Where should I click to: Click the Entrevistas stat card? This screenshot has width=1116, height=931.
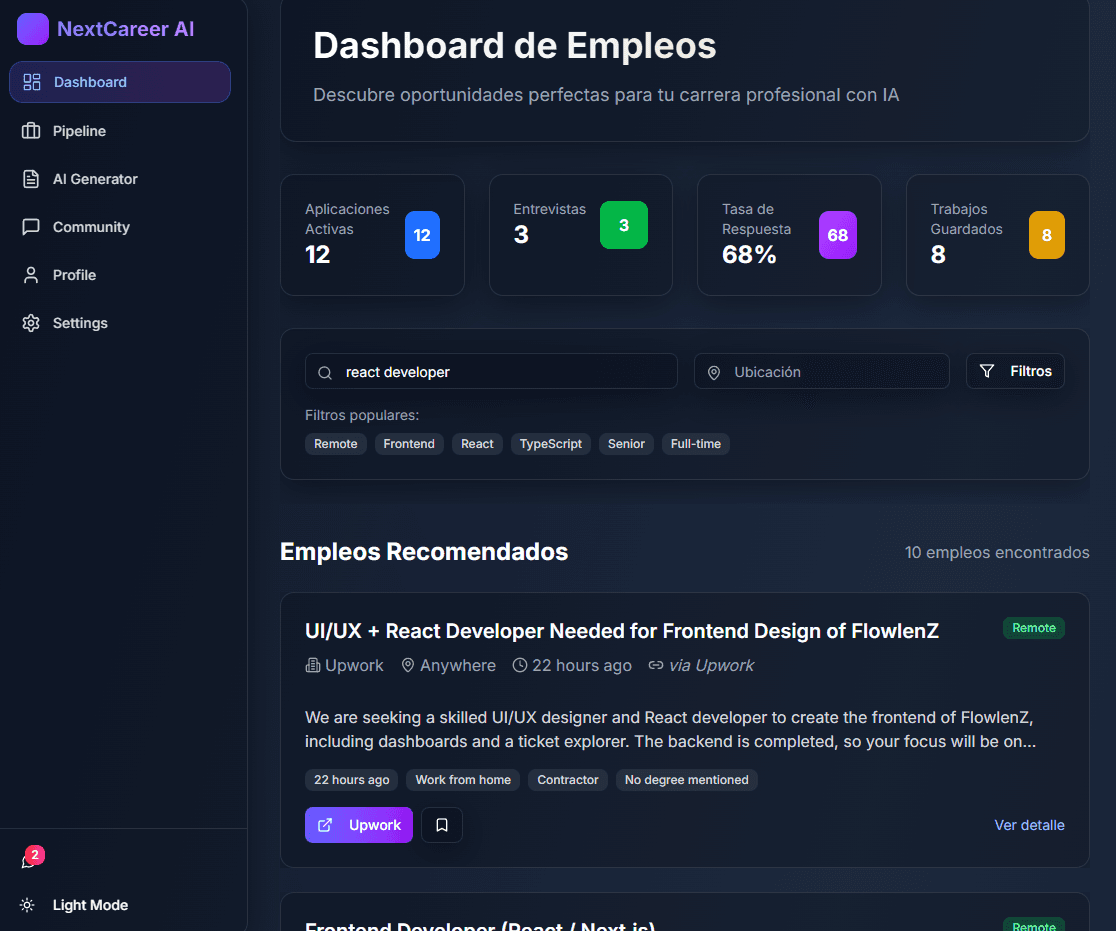[x=581, y=235]
